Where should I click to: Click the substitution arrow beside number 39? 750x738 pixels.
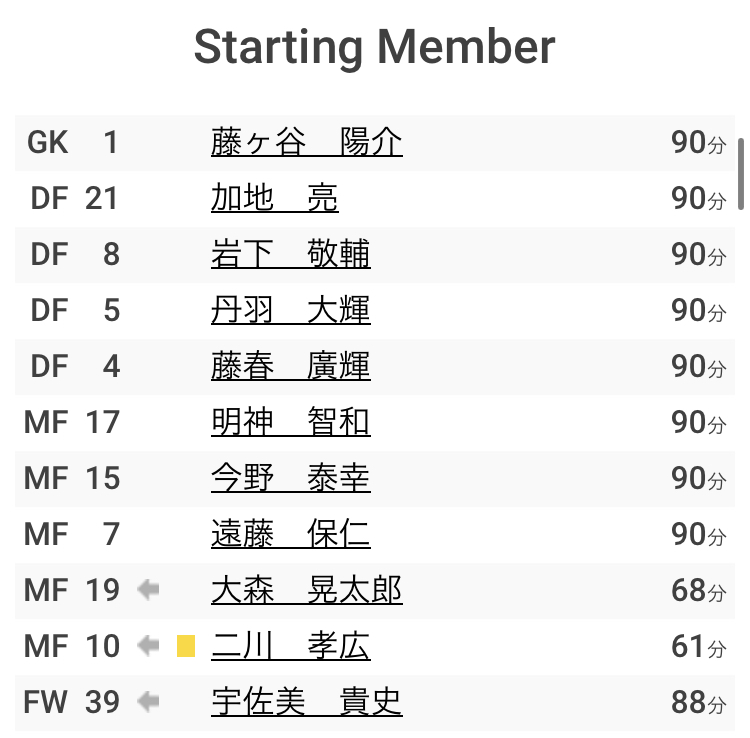point(148,702)
